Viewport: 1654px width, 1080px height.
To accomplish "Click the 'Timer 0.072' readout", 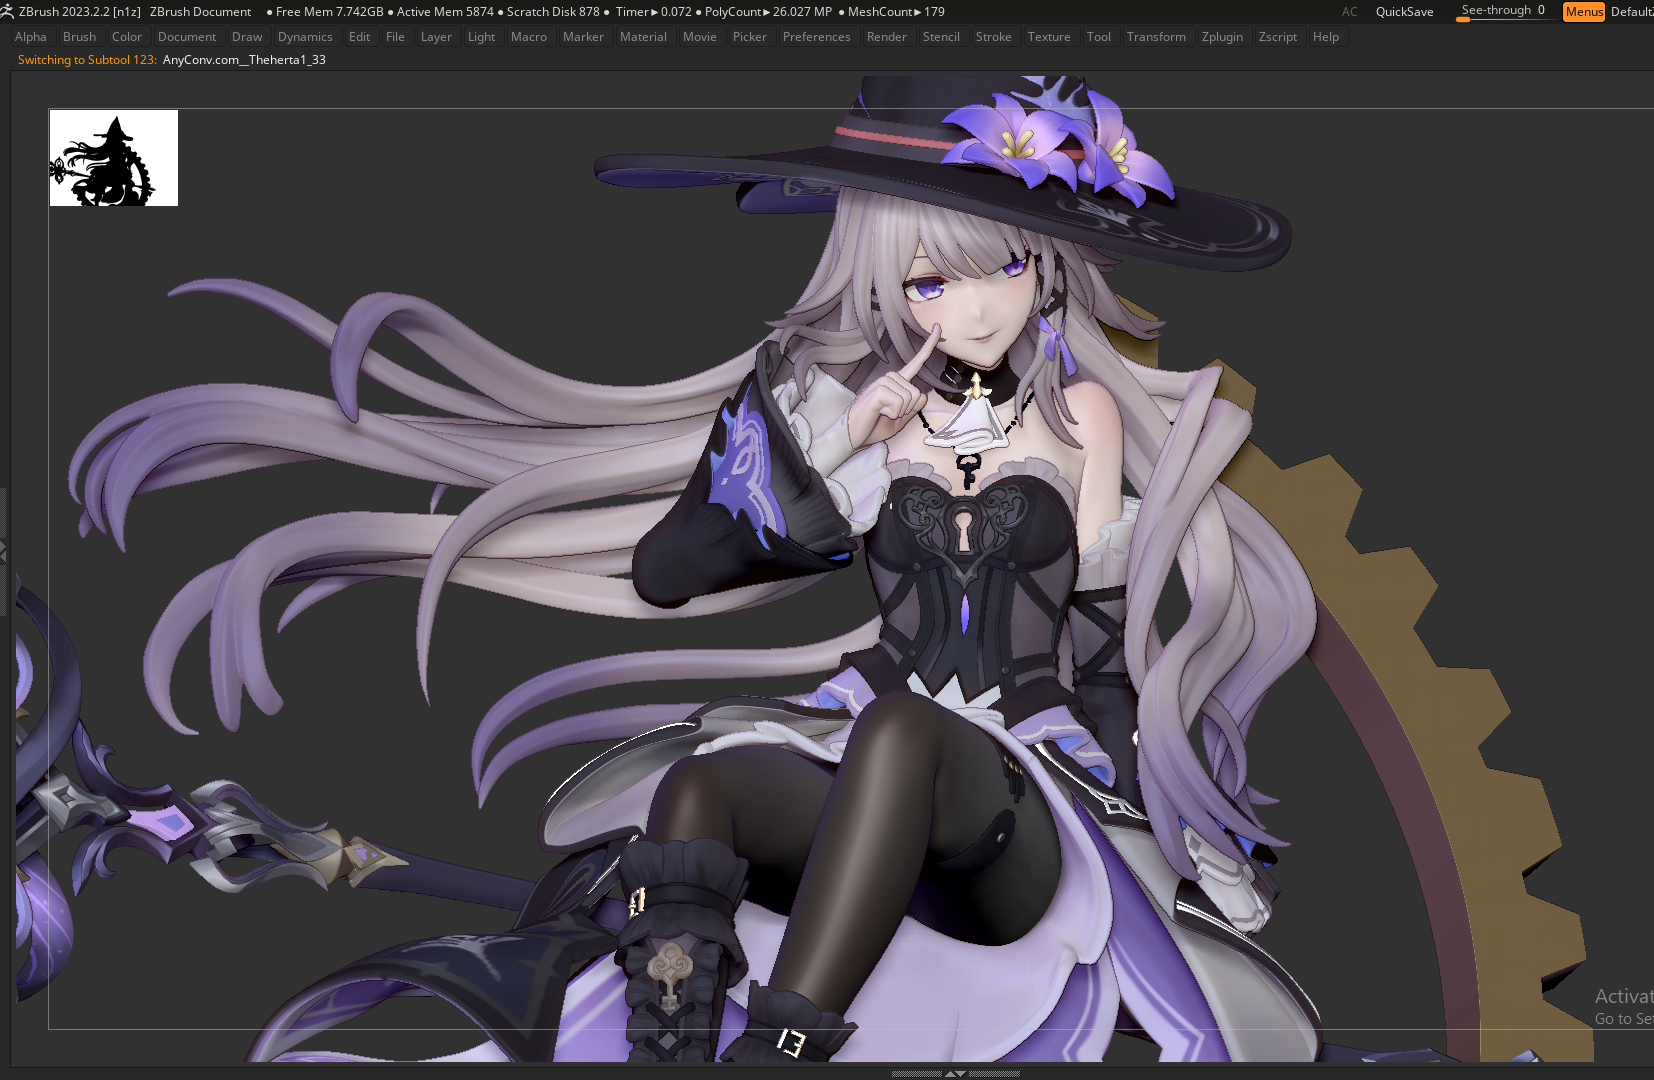I will 654,12.
